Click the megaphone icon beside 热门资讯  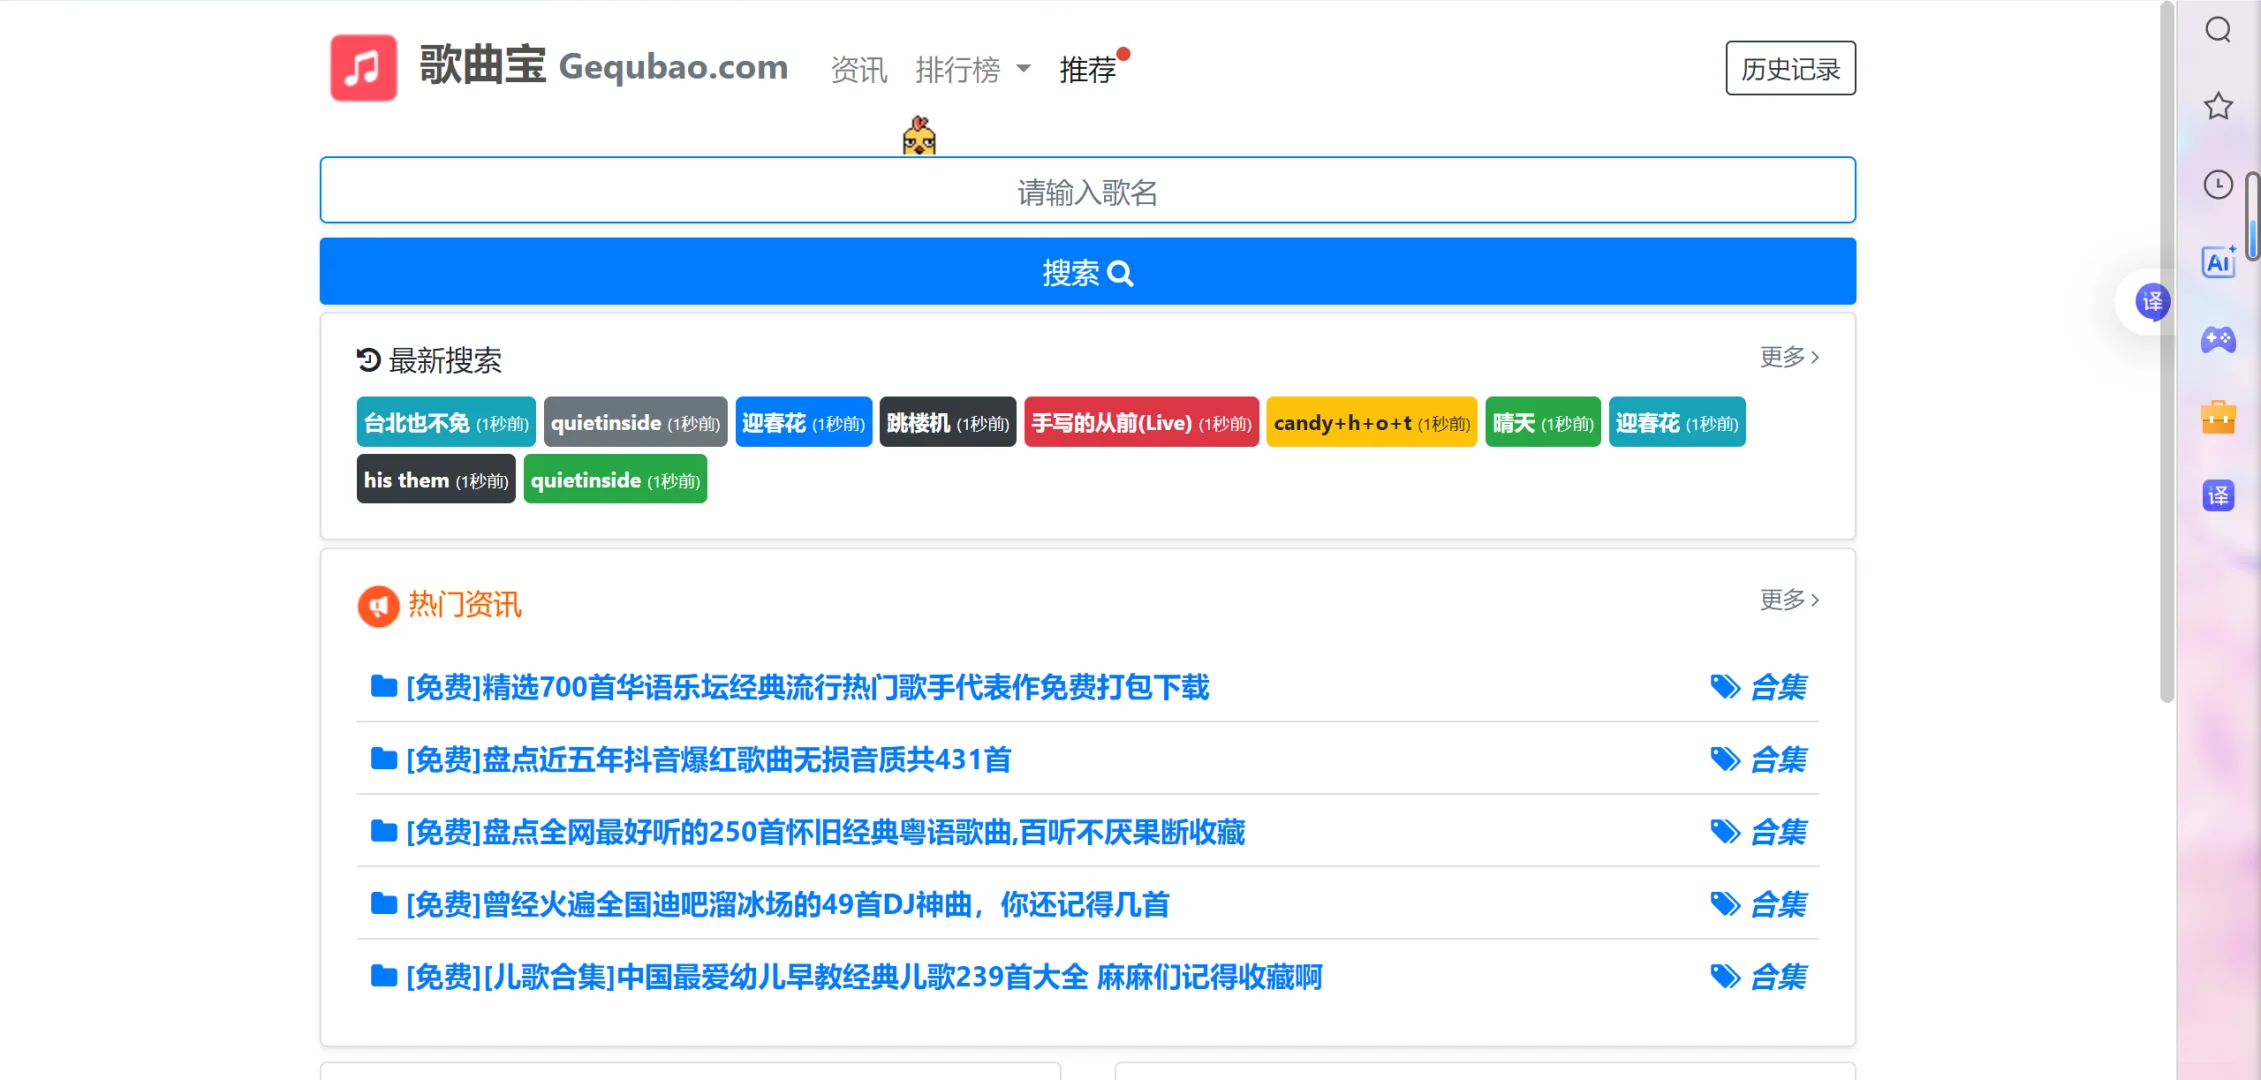pos(378,605)
